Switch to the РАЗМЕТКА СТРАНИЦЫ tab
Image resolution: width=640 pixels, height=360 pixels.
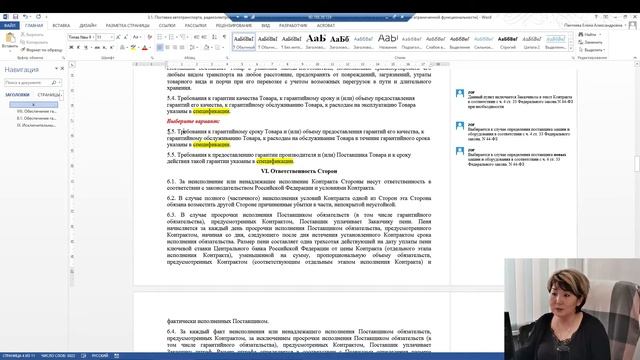pos(127,25)
